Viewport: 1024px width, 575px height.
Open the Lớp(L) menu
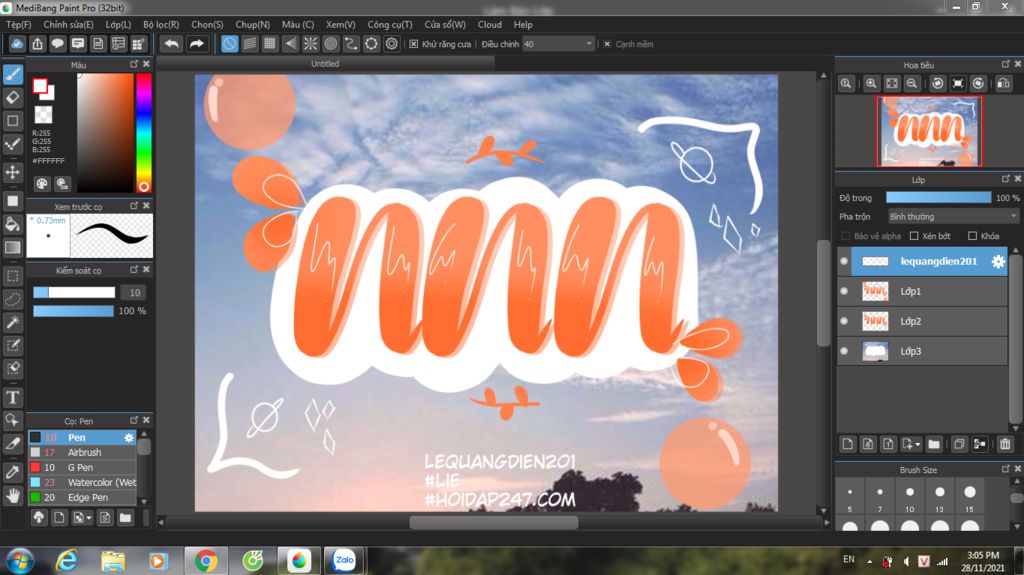118,24
